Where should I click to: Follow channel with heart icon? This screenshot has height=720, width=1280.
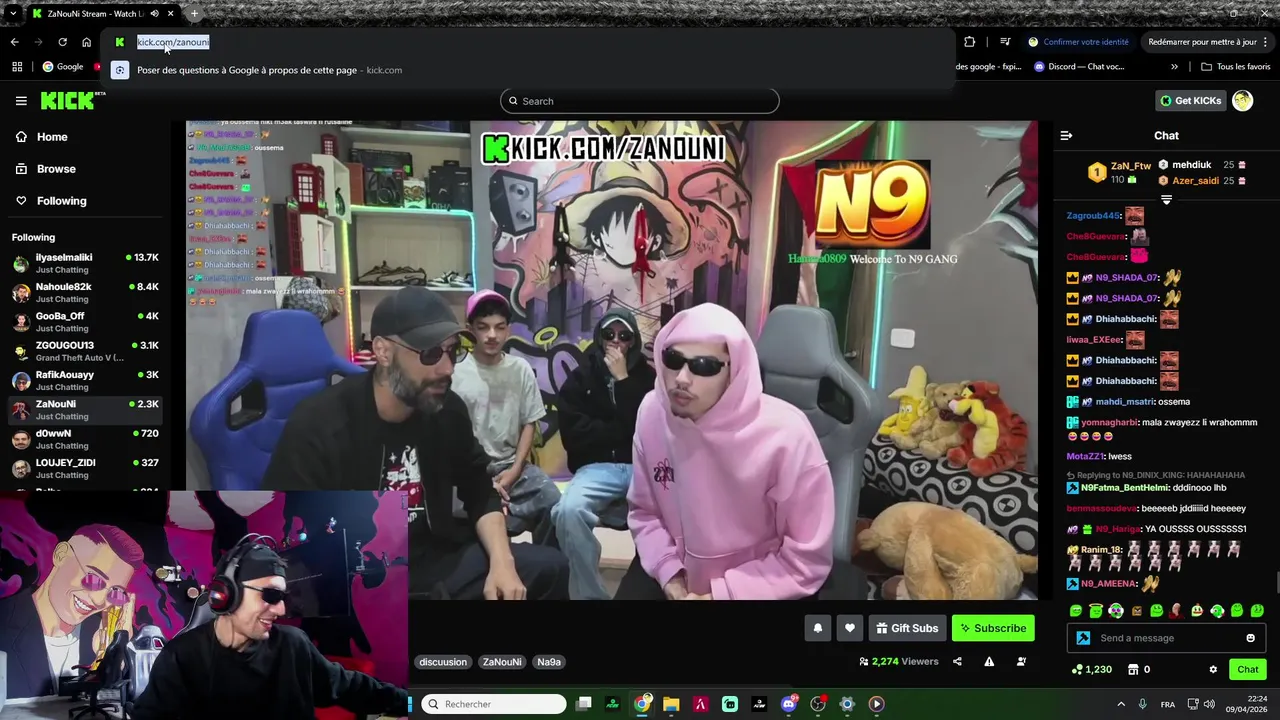click(850, 628)
